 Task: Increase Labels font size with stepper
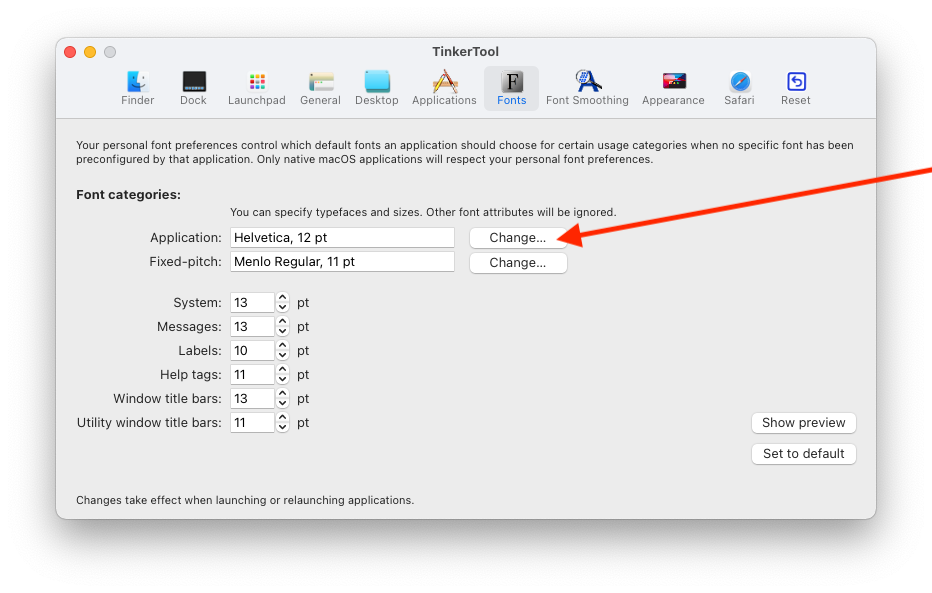point(282,346)
